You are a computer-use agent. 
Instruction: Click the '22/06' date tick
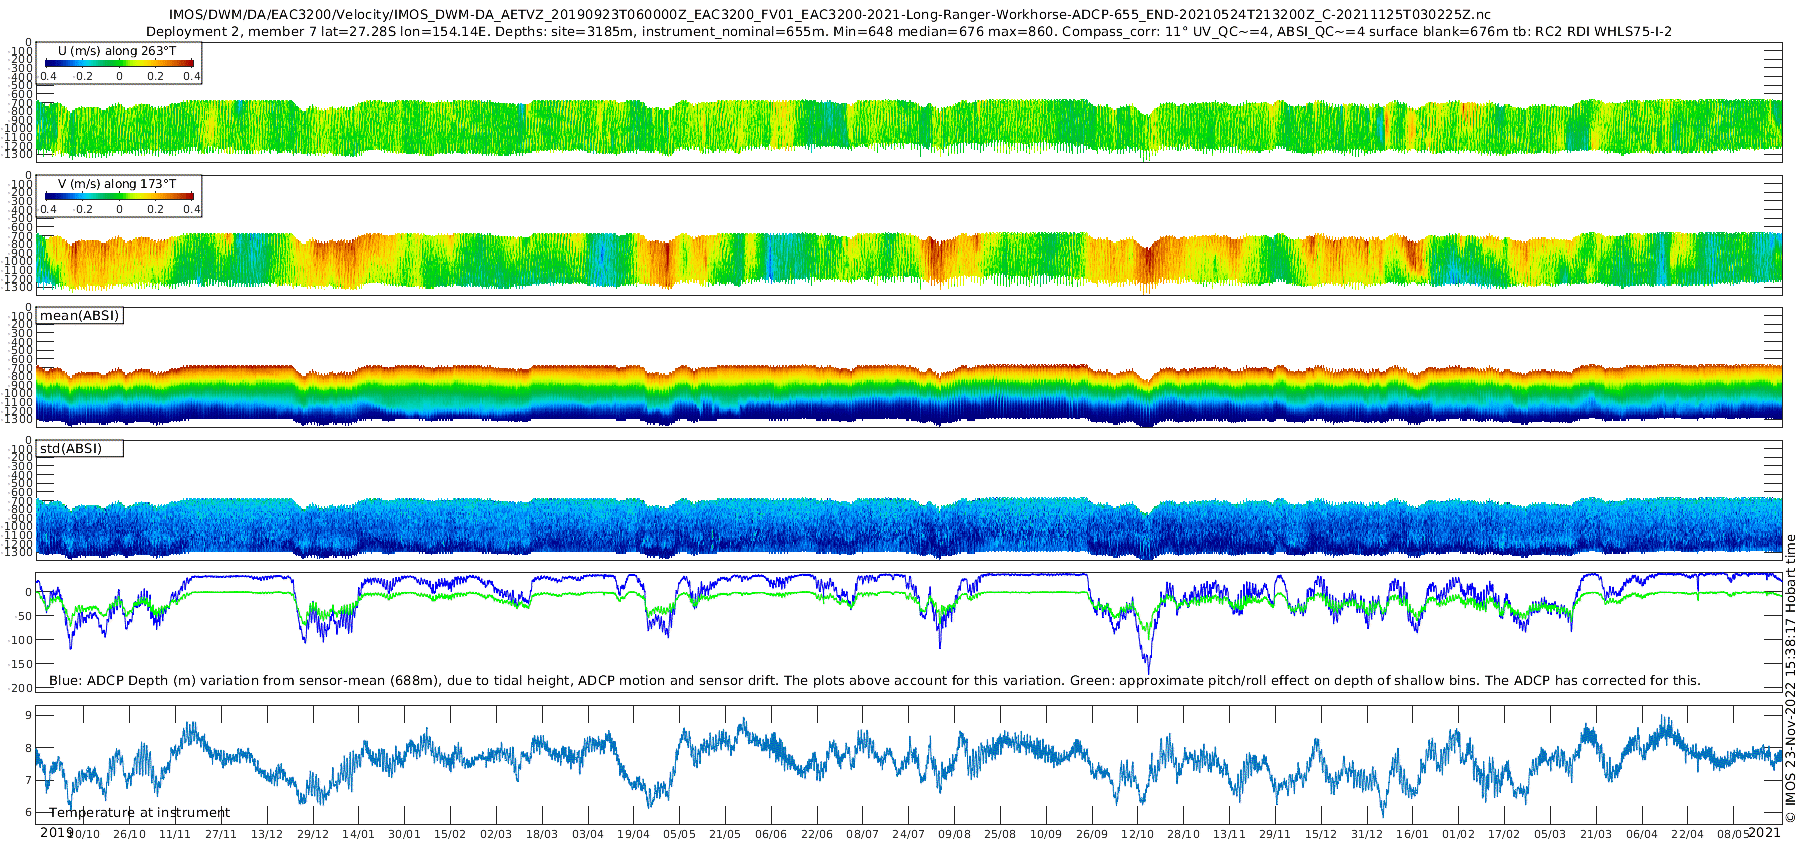817,834
